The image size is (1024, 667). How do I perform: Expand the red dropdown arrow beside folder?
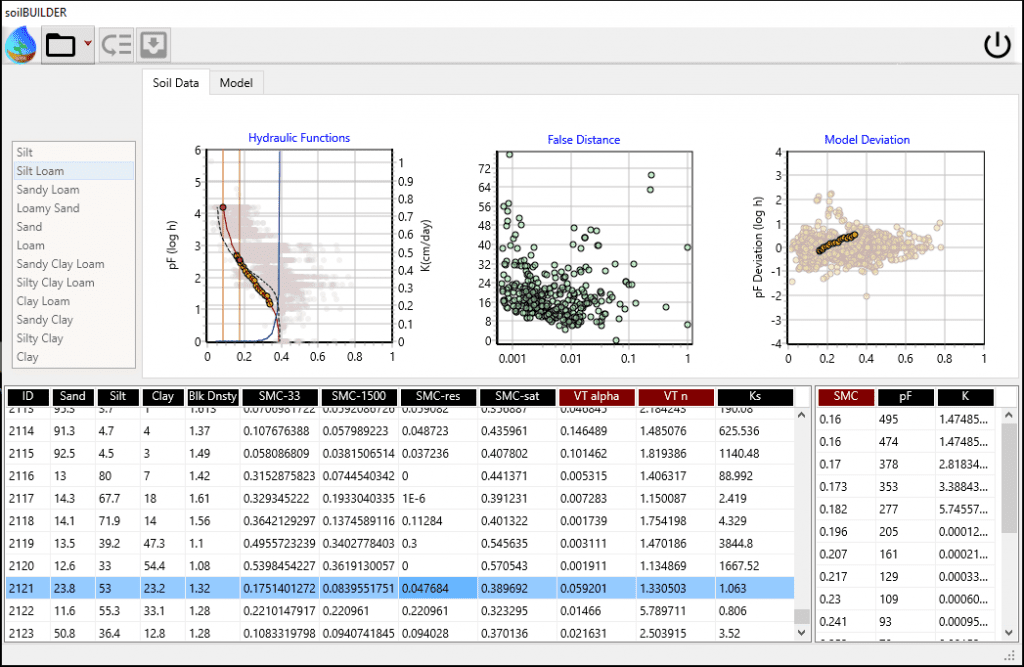(88, 44)
